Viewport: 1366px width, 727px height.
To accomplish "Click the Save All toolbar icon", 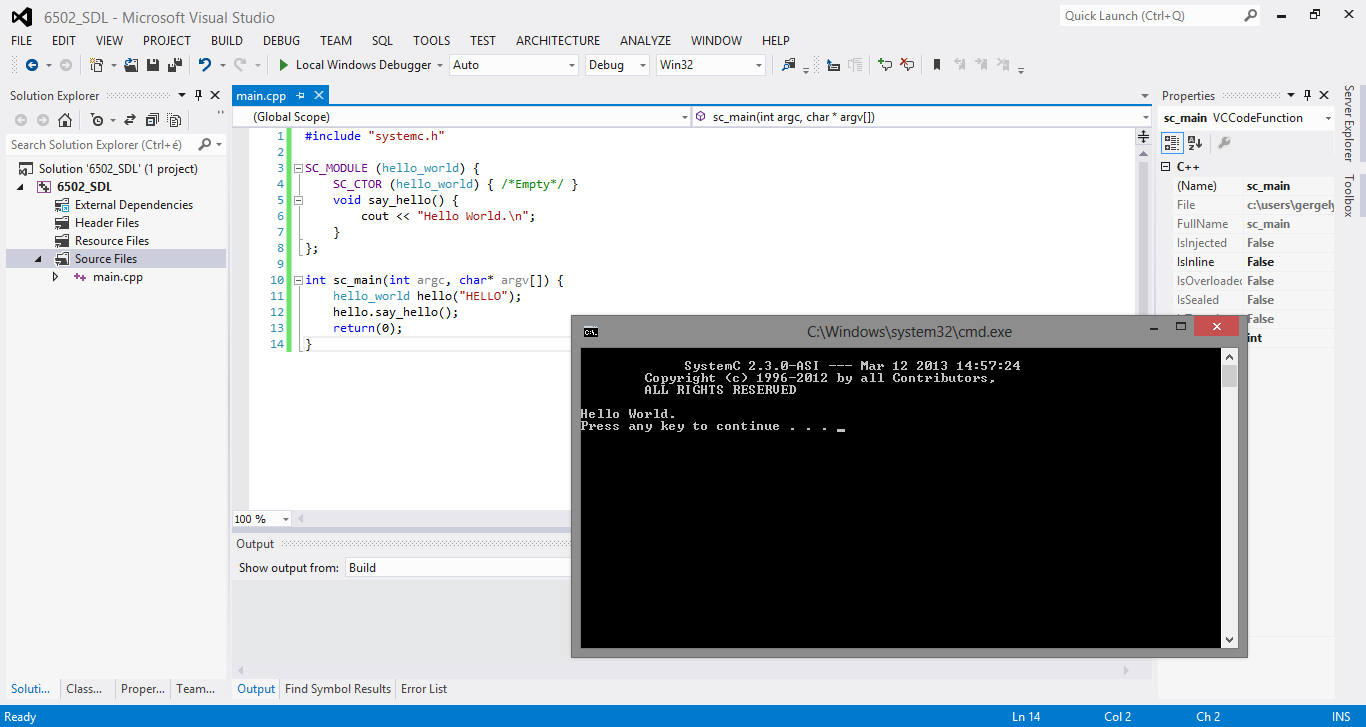I will [x=175, y=65].
